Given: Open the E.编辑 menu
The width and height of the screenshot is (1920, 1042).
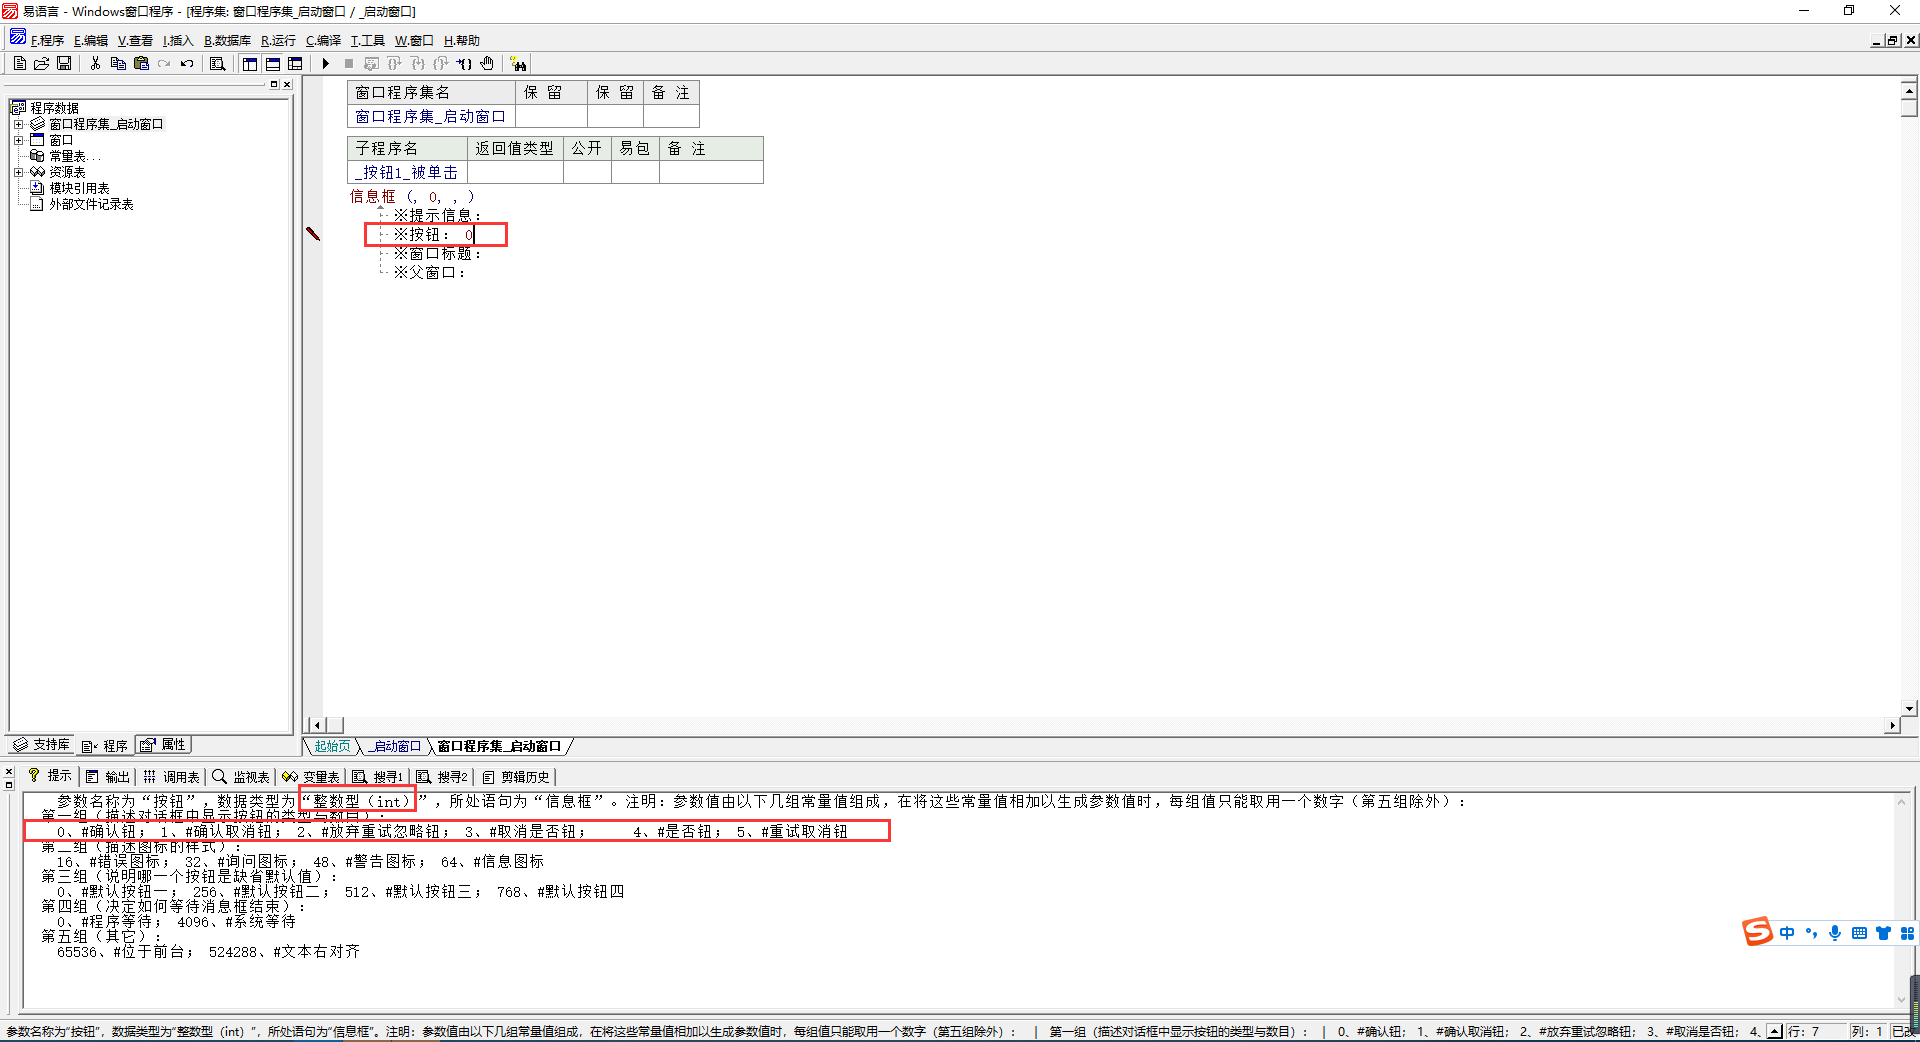Looking at the screenshot, I should point(91,41).
